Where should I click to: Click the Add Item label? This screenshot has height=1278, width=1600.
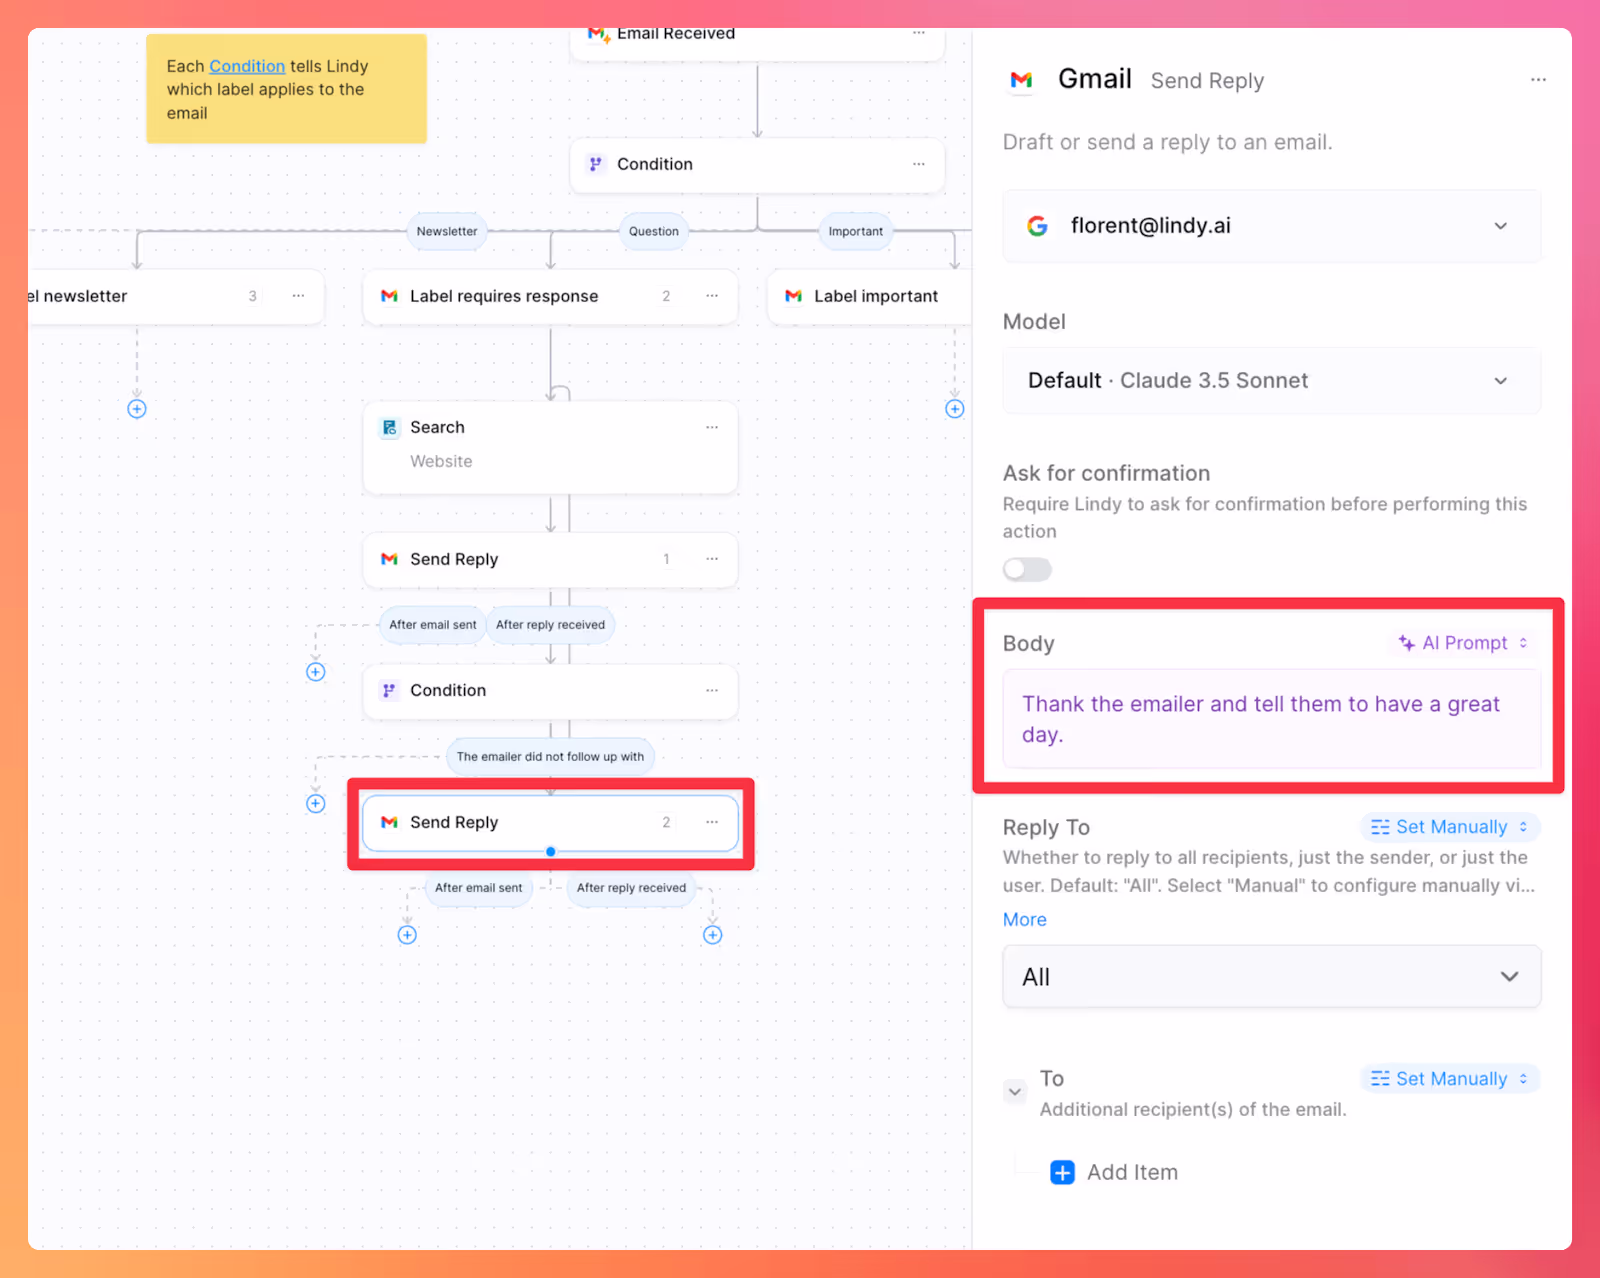tap(1132, 1172)
